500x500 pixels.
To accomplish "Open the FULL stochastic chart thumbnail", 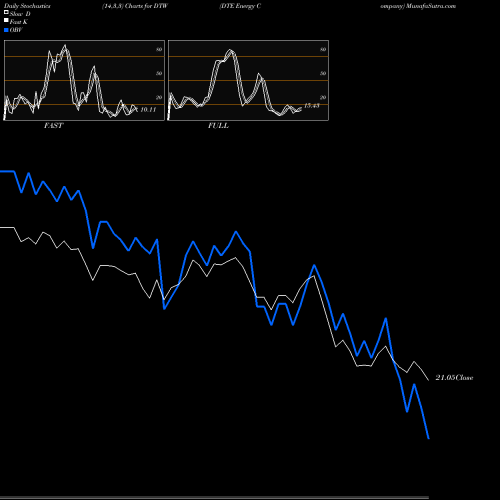I will click(248, 80).
